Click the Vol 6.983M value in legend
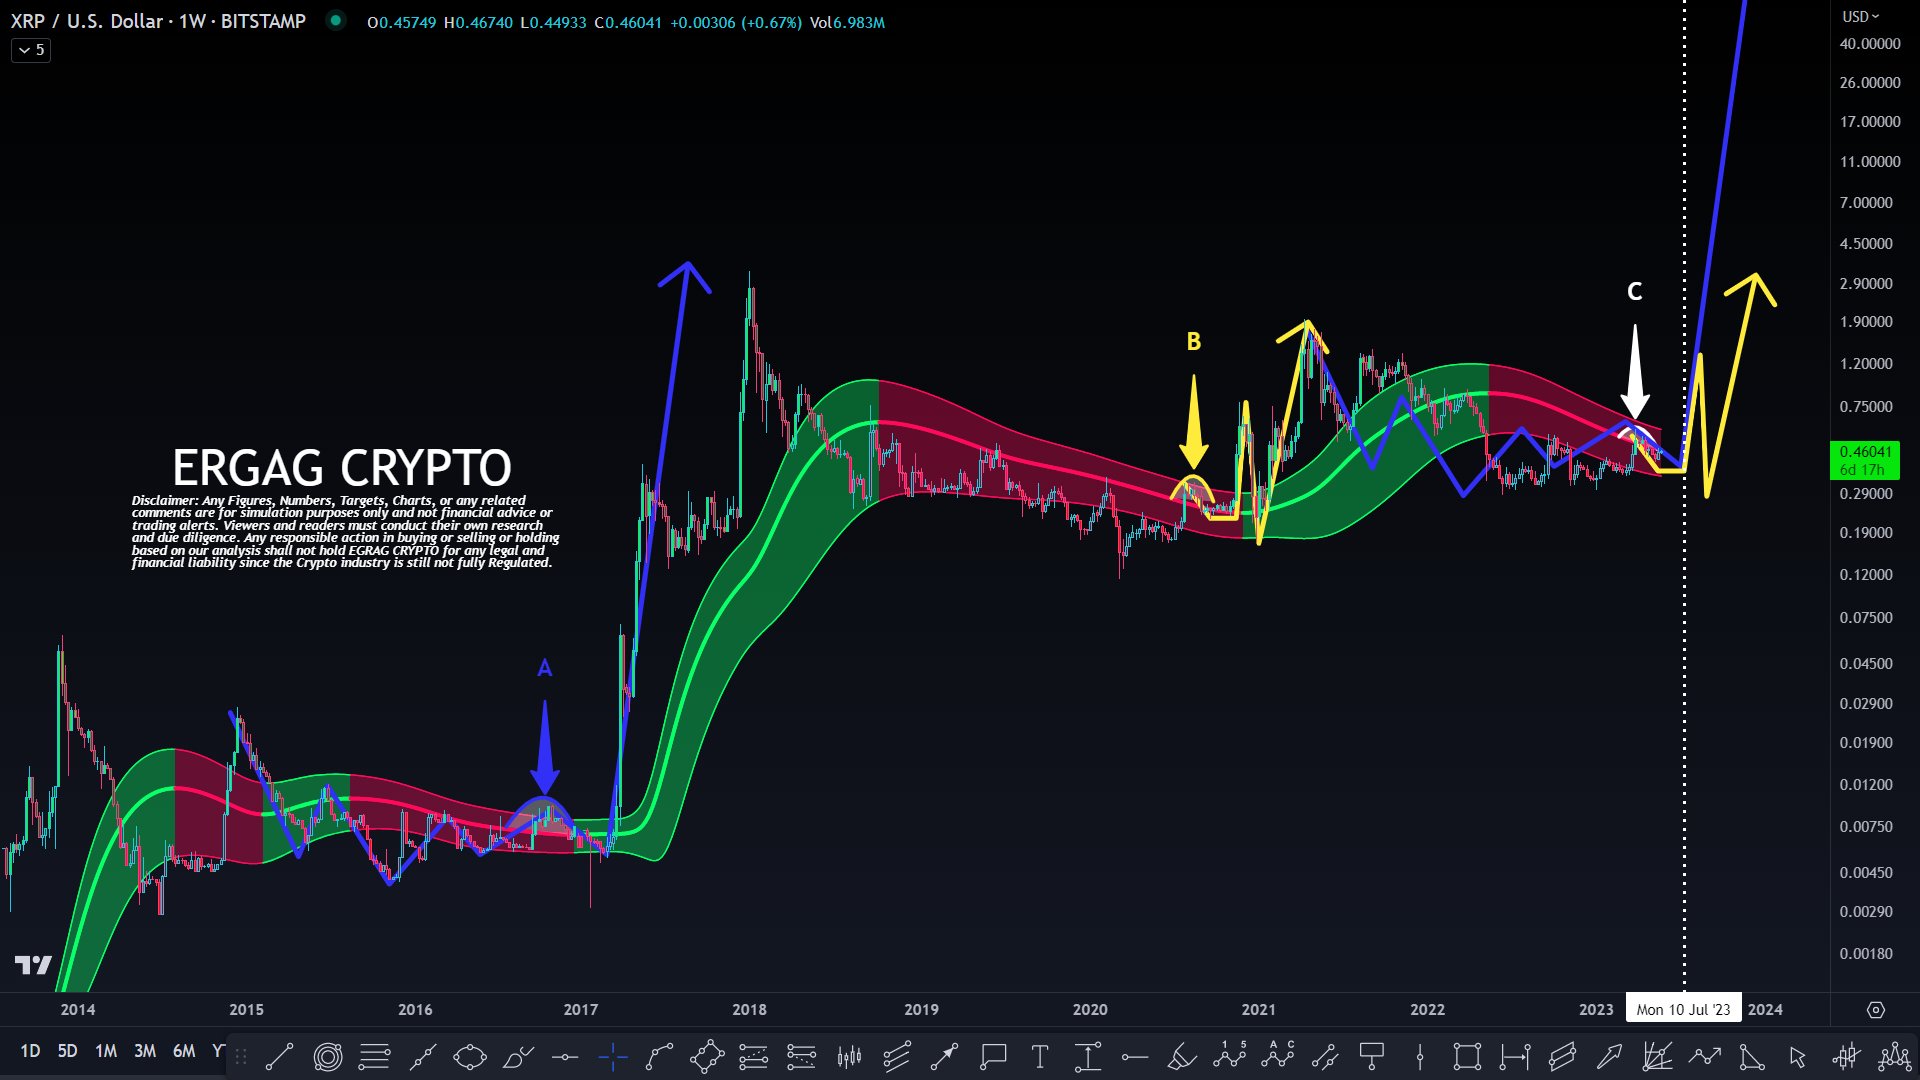This screenshot has width=1920, height=1080. 847,22
